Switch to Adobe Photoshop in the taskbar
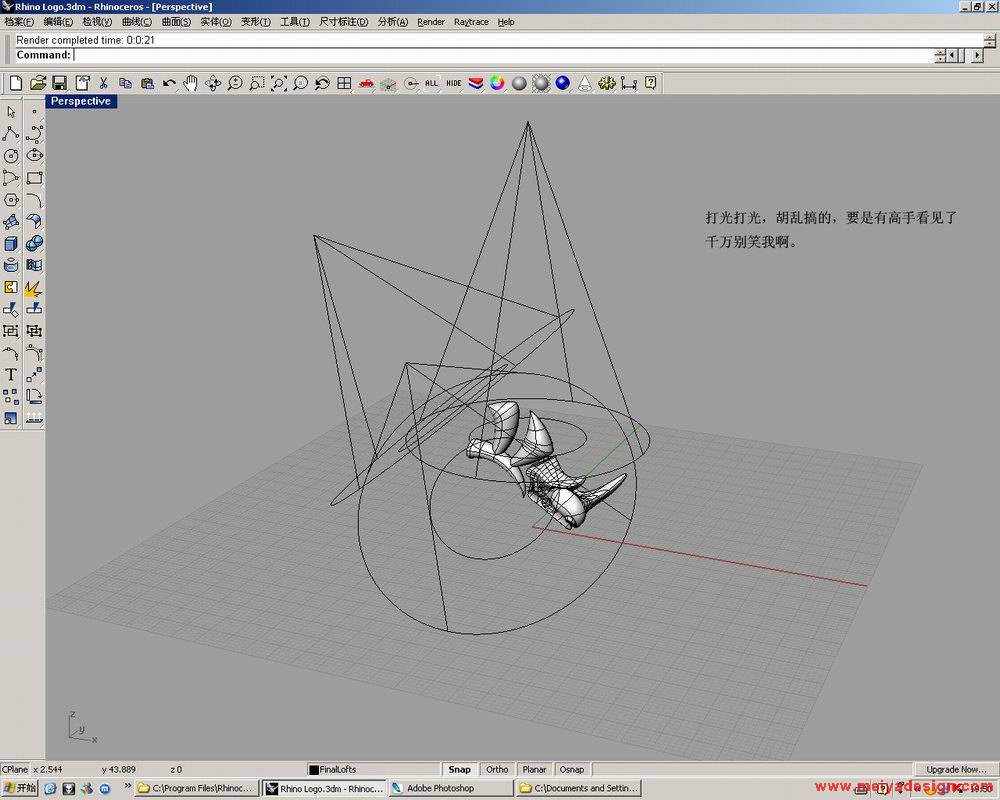Viewport: 1000px width, 800px height. [450, 788]
